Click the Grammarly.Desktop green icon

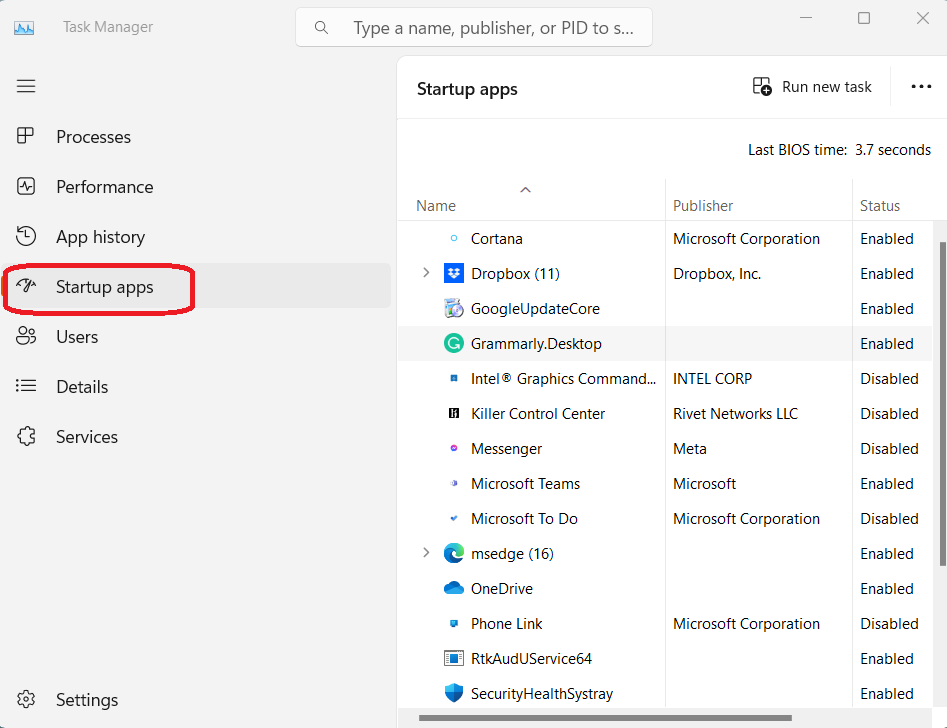454,344
